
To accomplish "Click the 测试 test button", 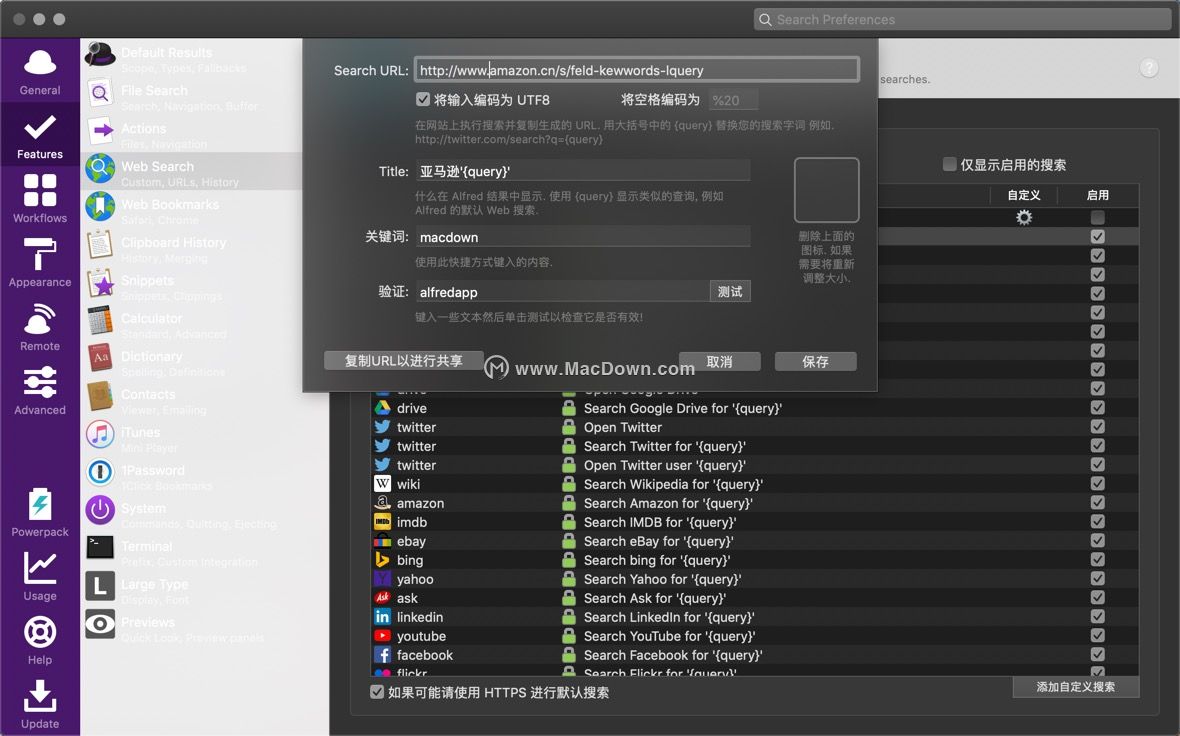I will pos(730,291).
